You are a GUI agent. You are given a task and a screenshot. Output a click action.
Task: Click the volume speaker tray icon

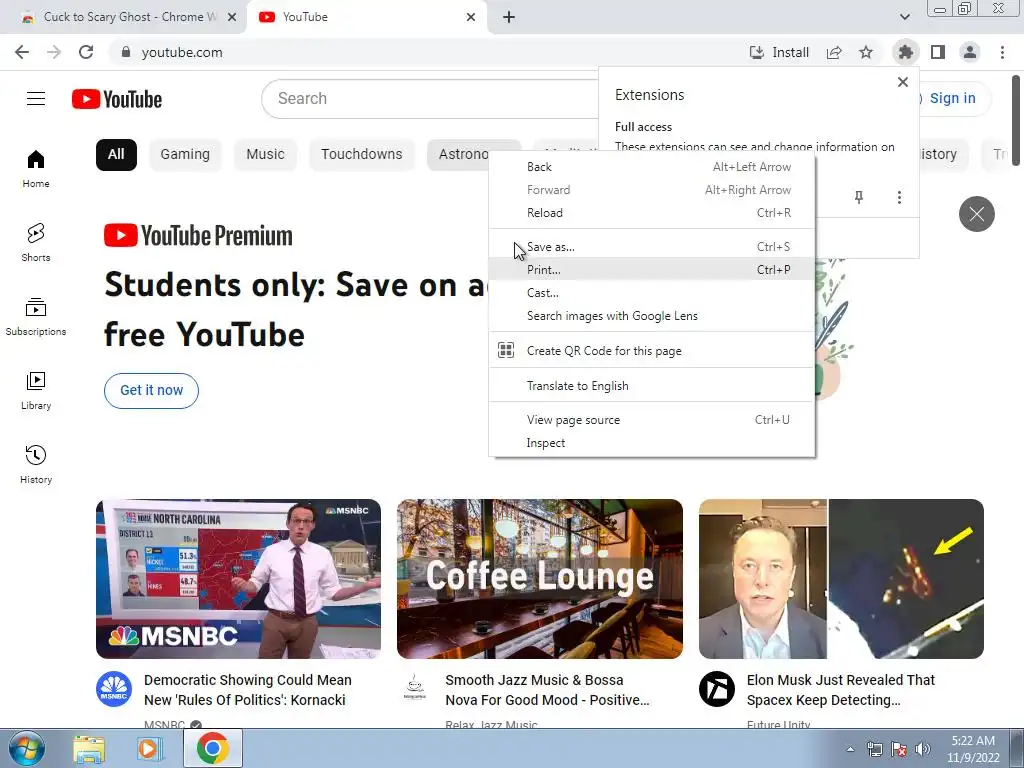pyautogui.click(x=922, y=749)
